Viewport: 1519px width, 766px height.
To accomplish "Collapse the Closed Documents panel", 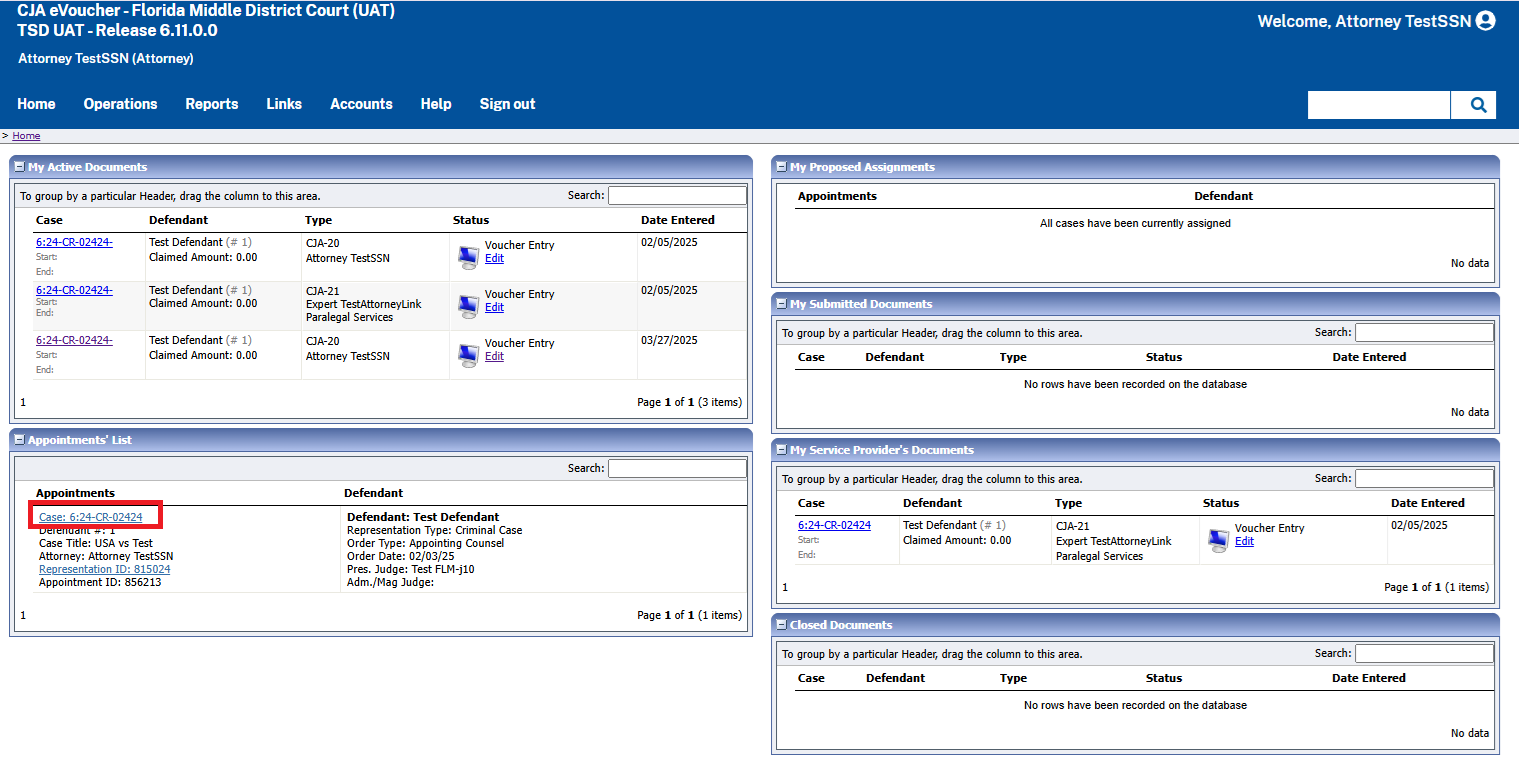I will (781, 625).
